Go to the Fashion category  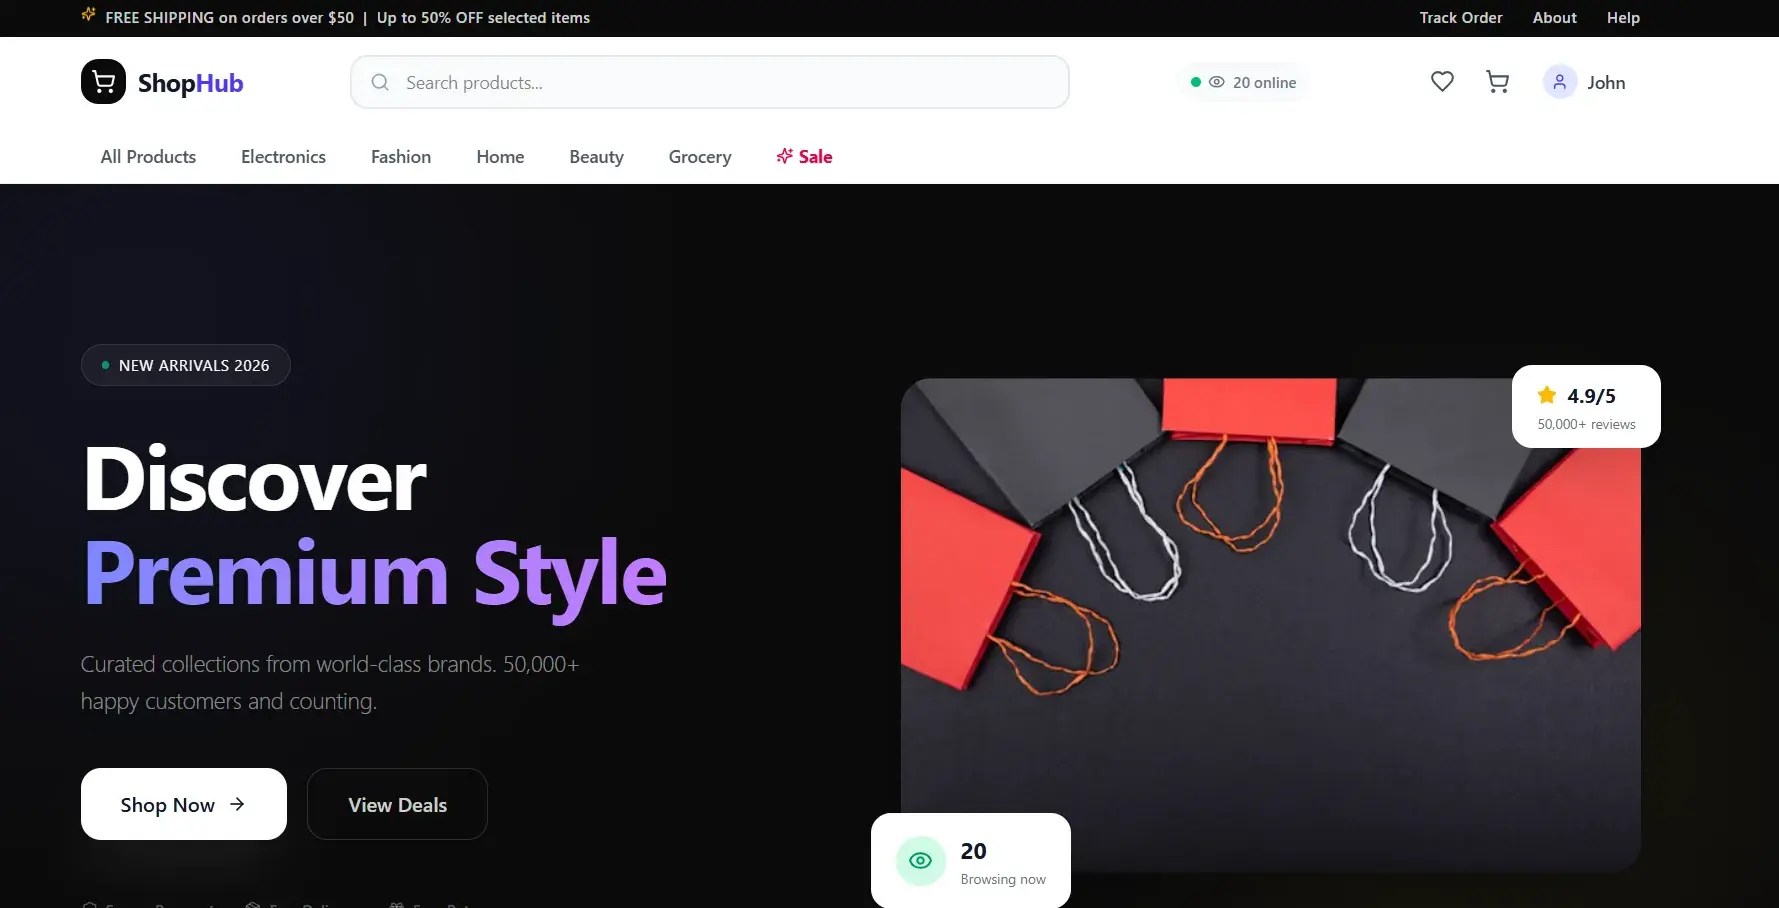click(401, 157)
